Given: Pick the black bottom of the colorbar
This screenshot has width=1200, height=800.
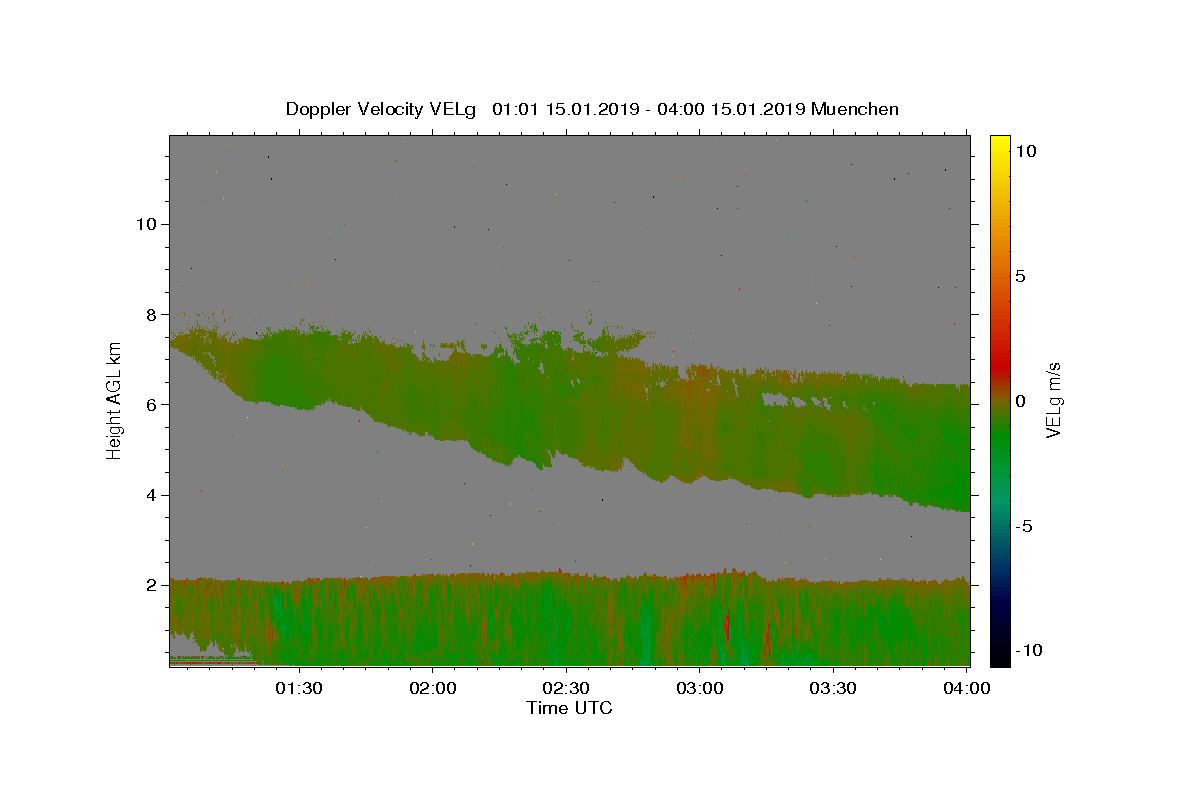Looking at the screenshot, I should click(1000, 658).
